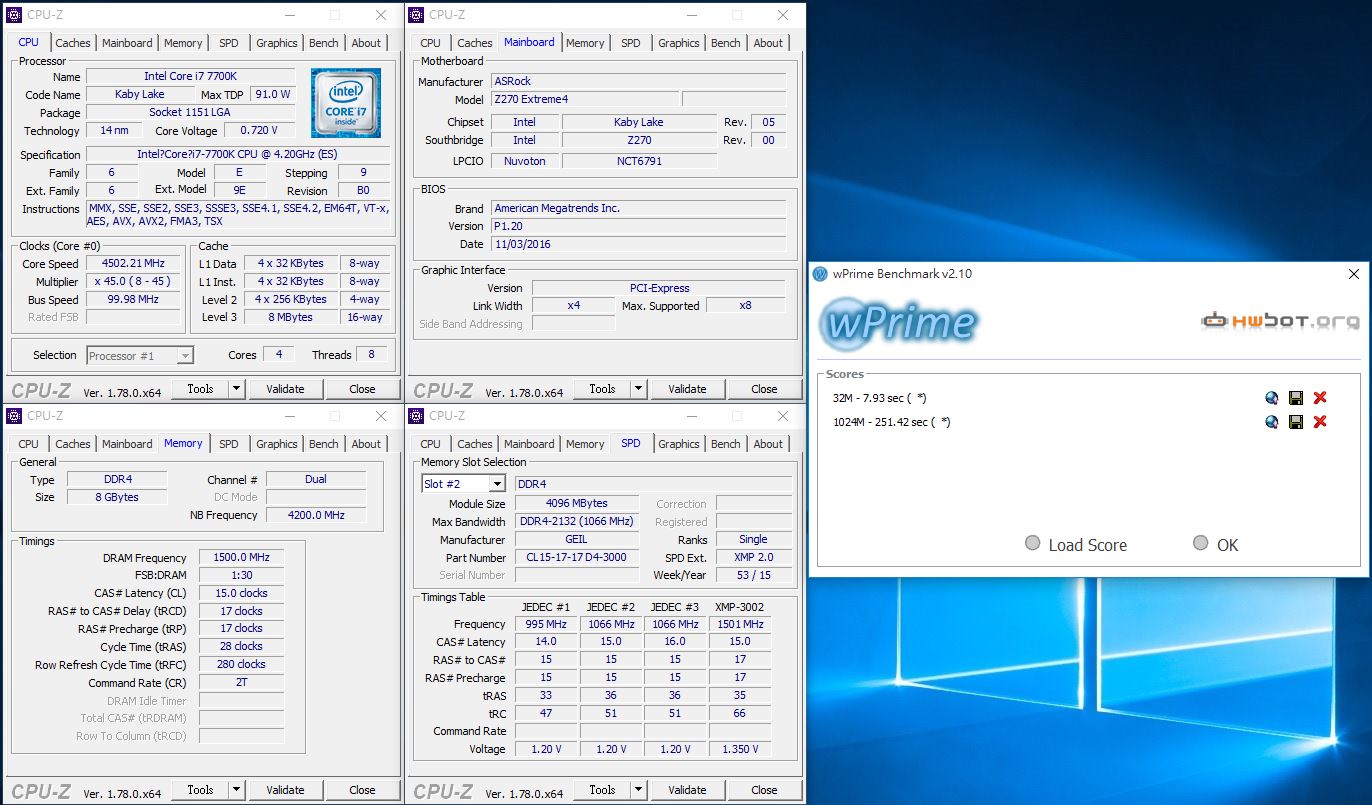The image size is (1372, 805).
Task: Click Validate in the SPD window
Action: [x=687, y=790]
